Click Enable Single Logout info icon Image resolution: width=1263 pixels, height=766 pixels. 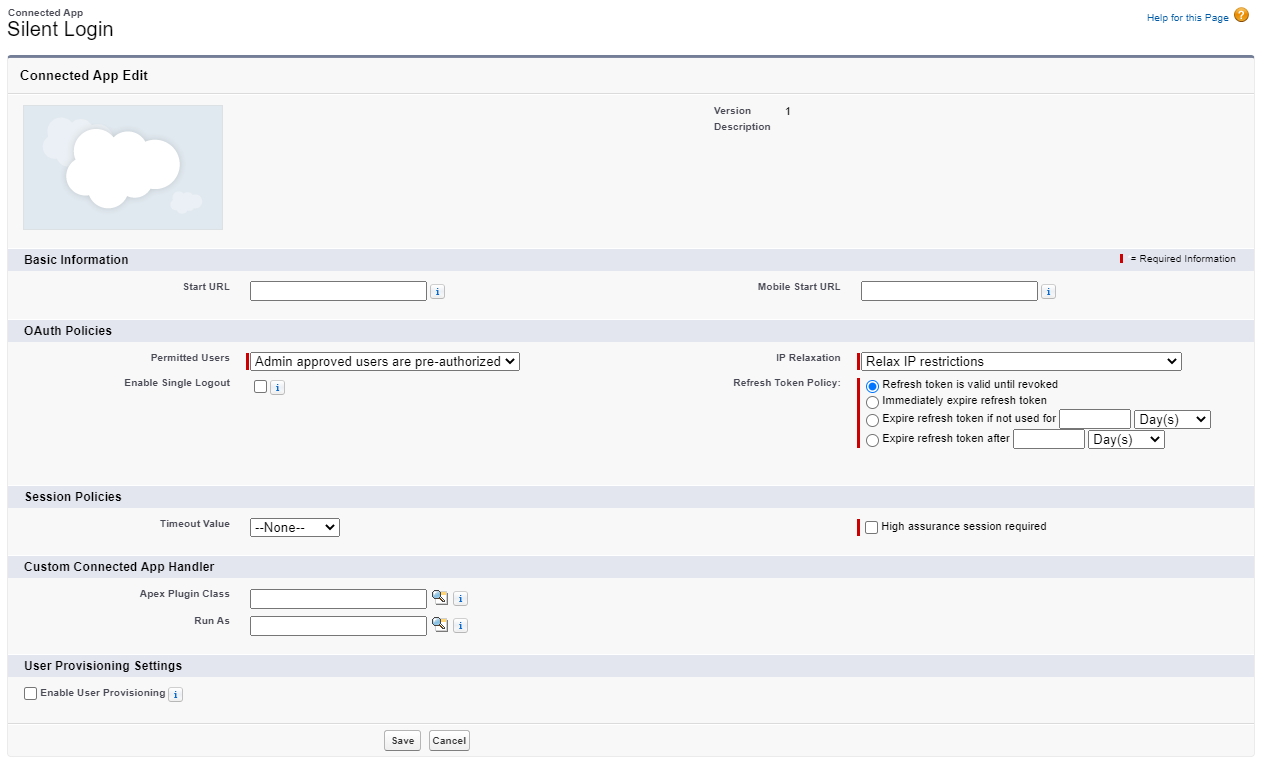tap(278, 388)
